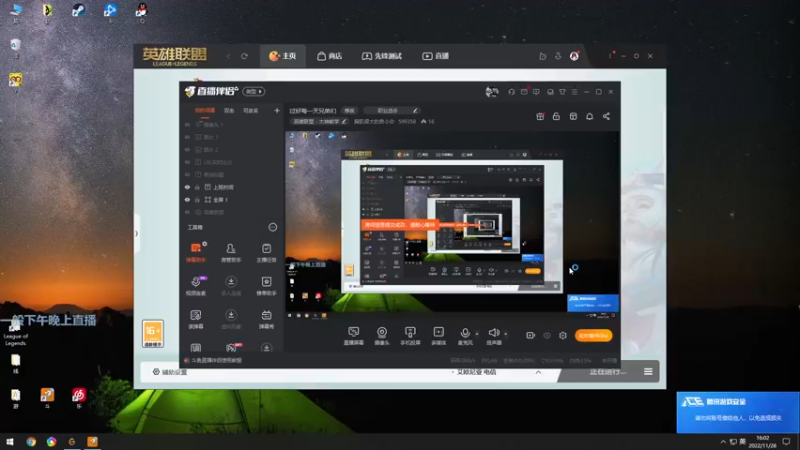Add 手机投屏 phone casting source
Image resolution: width=800 pixels, height=450 pixels.
pyautogui.click(x=410, y=336)
